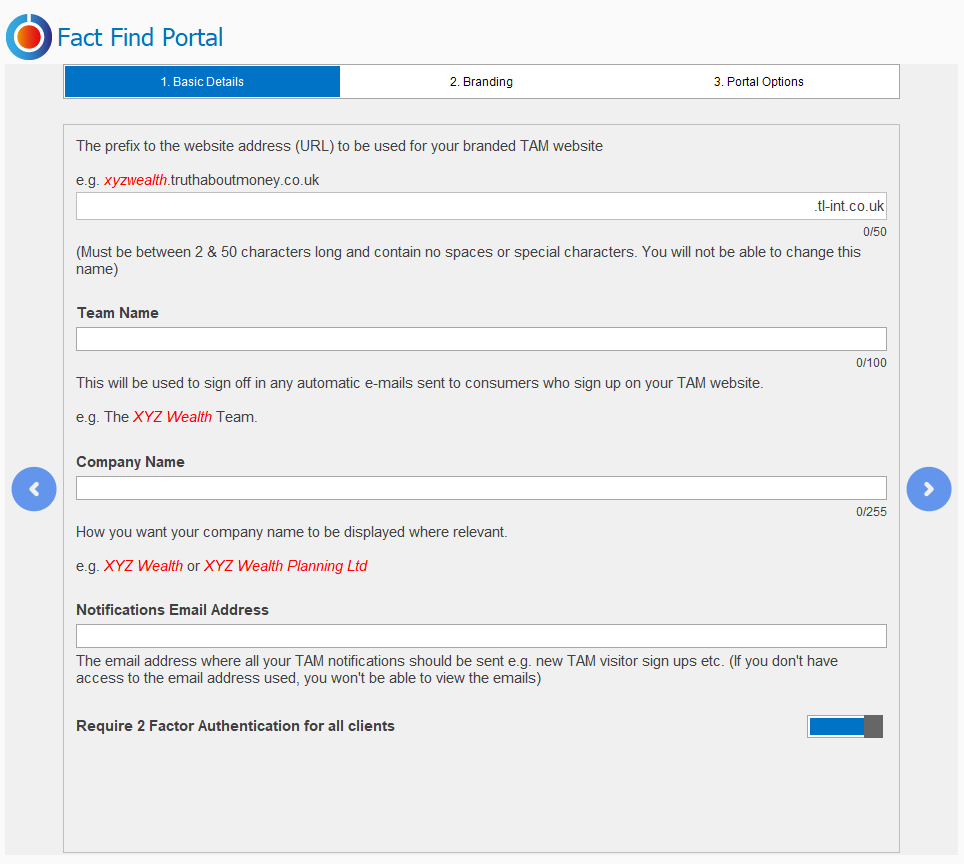964x864 pixels.
Task: Click into the Team Name input
Action: click(481, 339)
